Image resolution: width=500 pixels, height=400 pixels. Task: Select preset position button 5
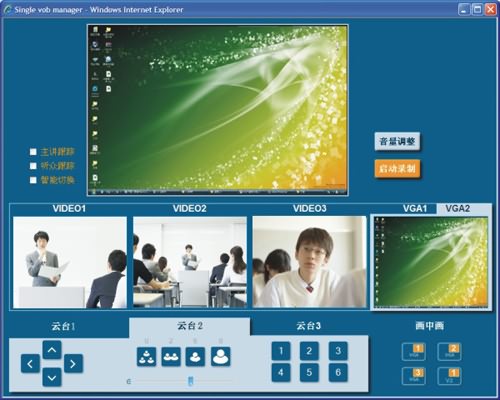click(309, 372)
